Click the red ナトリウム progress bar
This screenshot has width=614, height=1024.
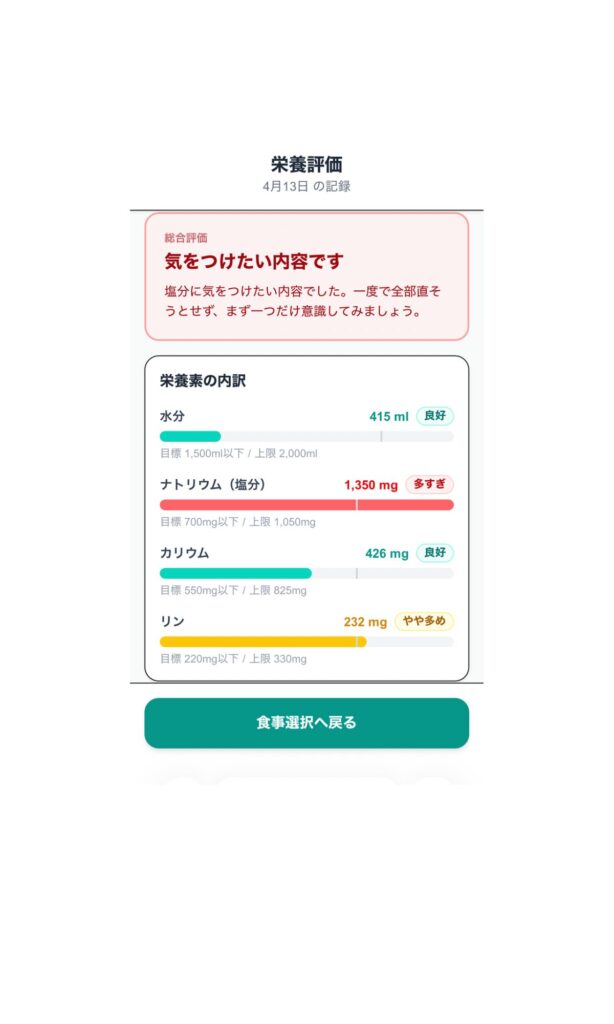click(x=306, y=505)
